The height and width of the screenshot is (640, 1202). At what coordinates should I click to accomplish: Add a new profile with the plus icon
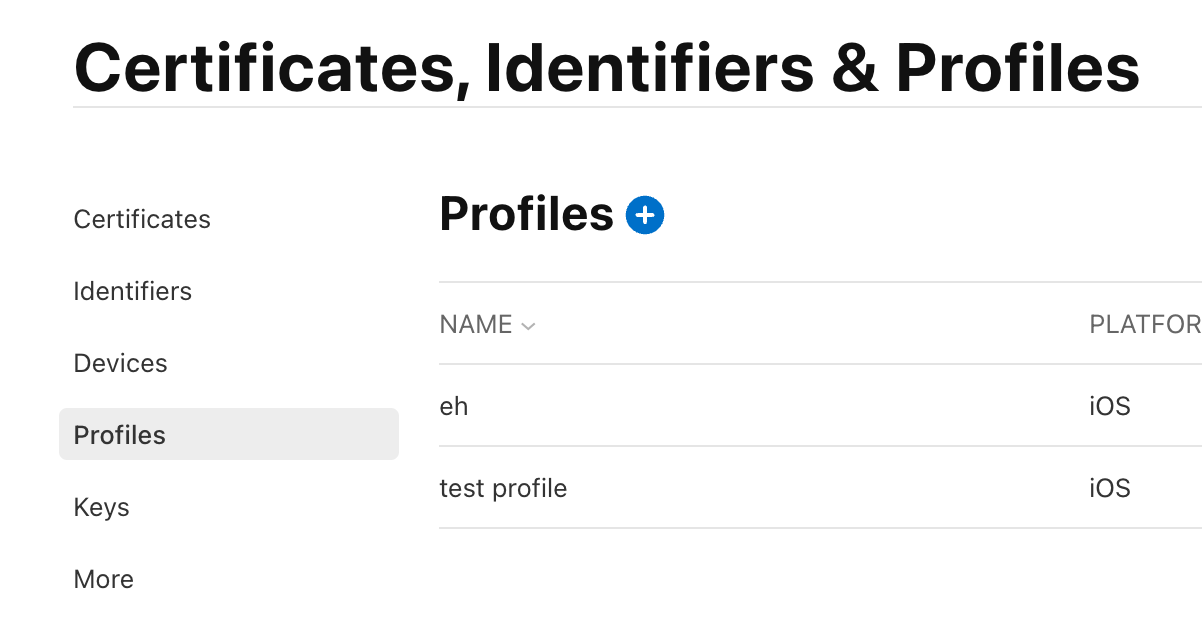tap(645, 215)
